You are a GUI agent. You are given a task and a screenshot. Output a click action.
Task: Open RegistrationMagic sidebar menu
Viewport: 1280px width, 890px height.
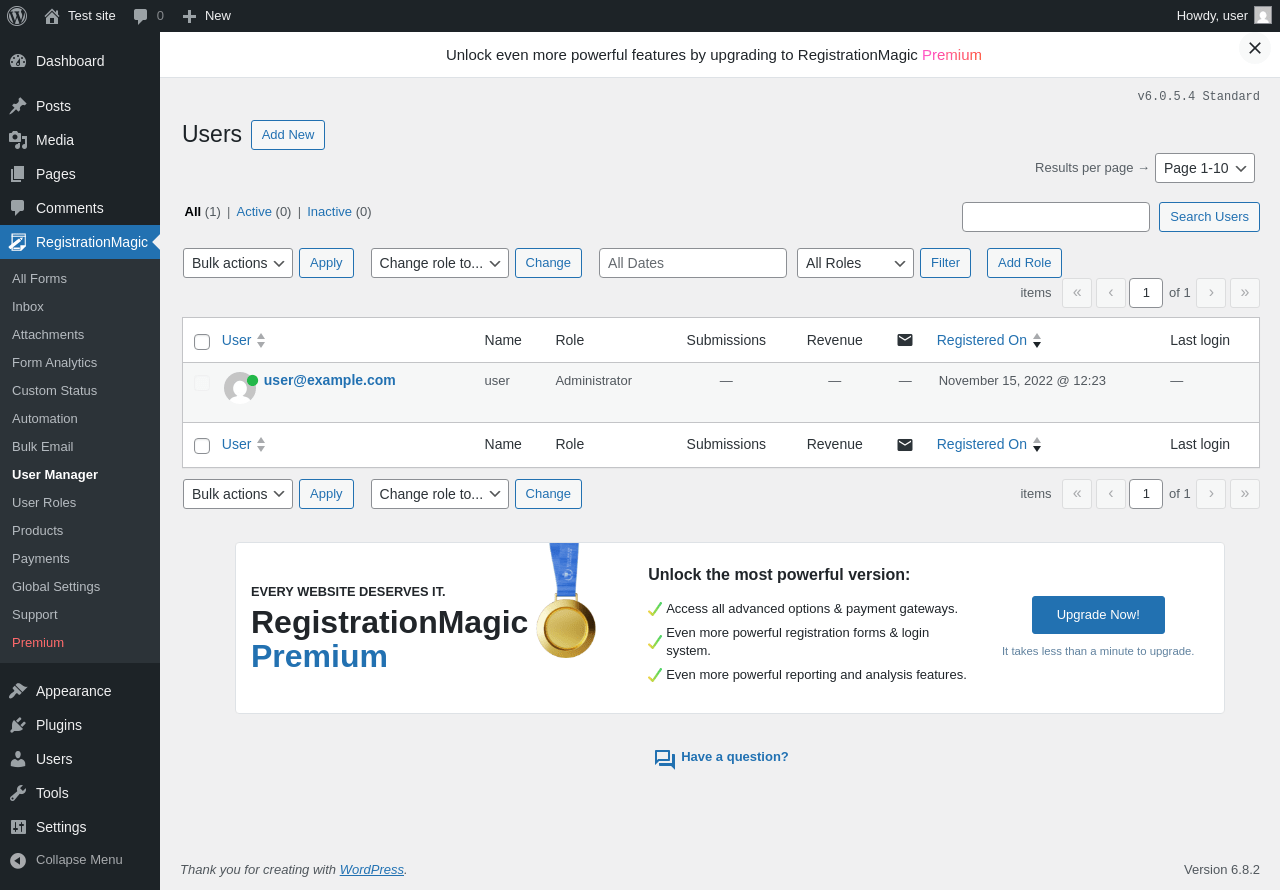pos(80,242)
